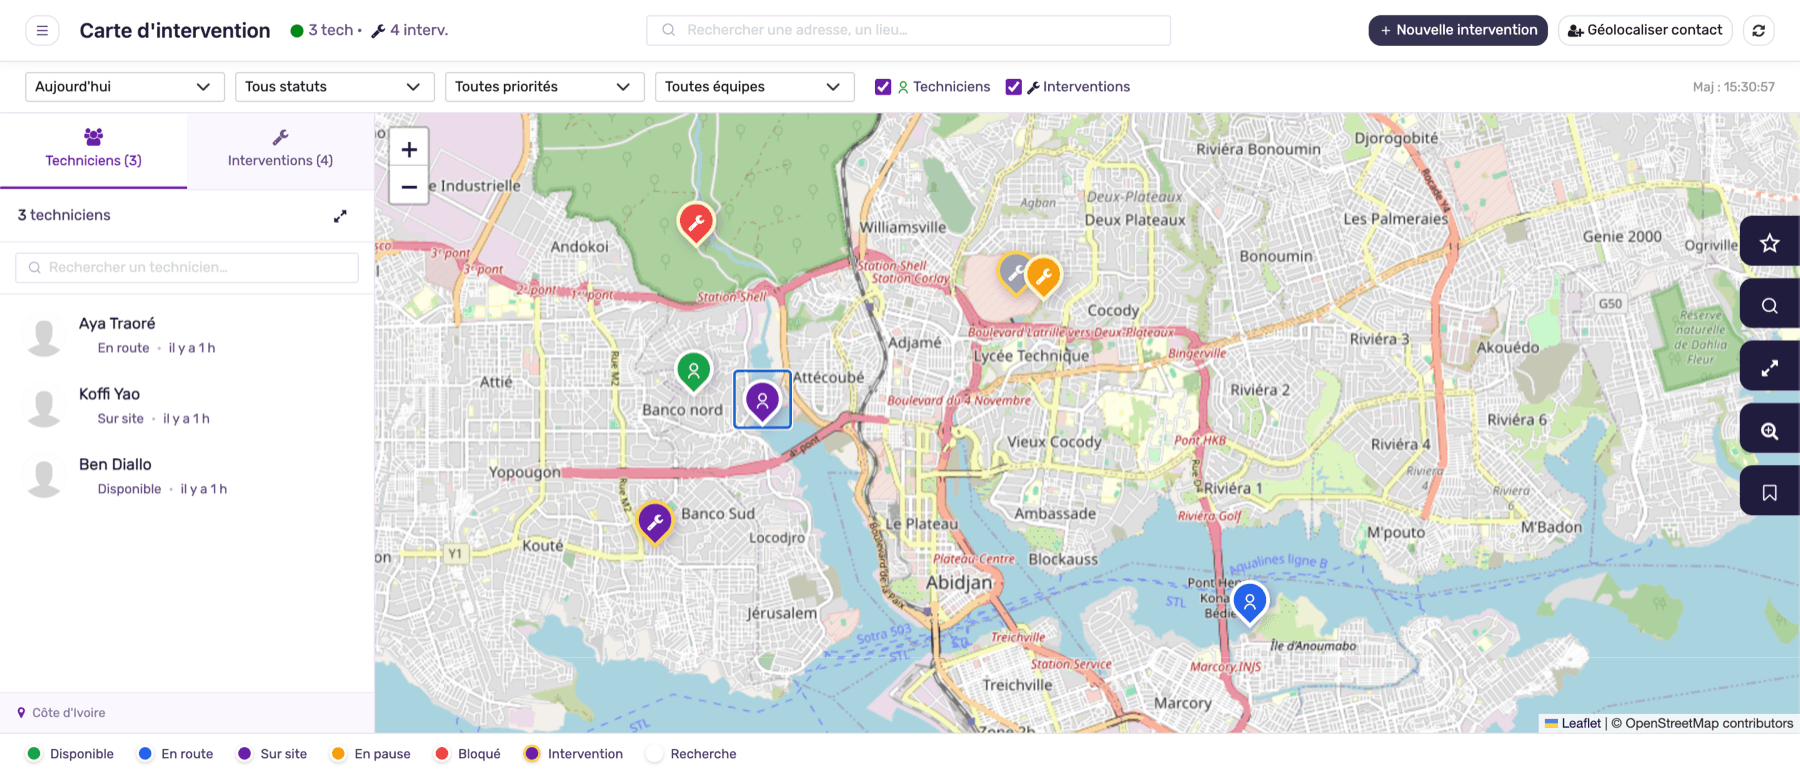
Task: Focus the Rechercher un technicien field
Action: click(x=187, y=267)
